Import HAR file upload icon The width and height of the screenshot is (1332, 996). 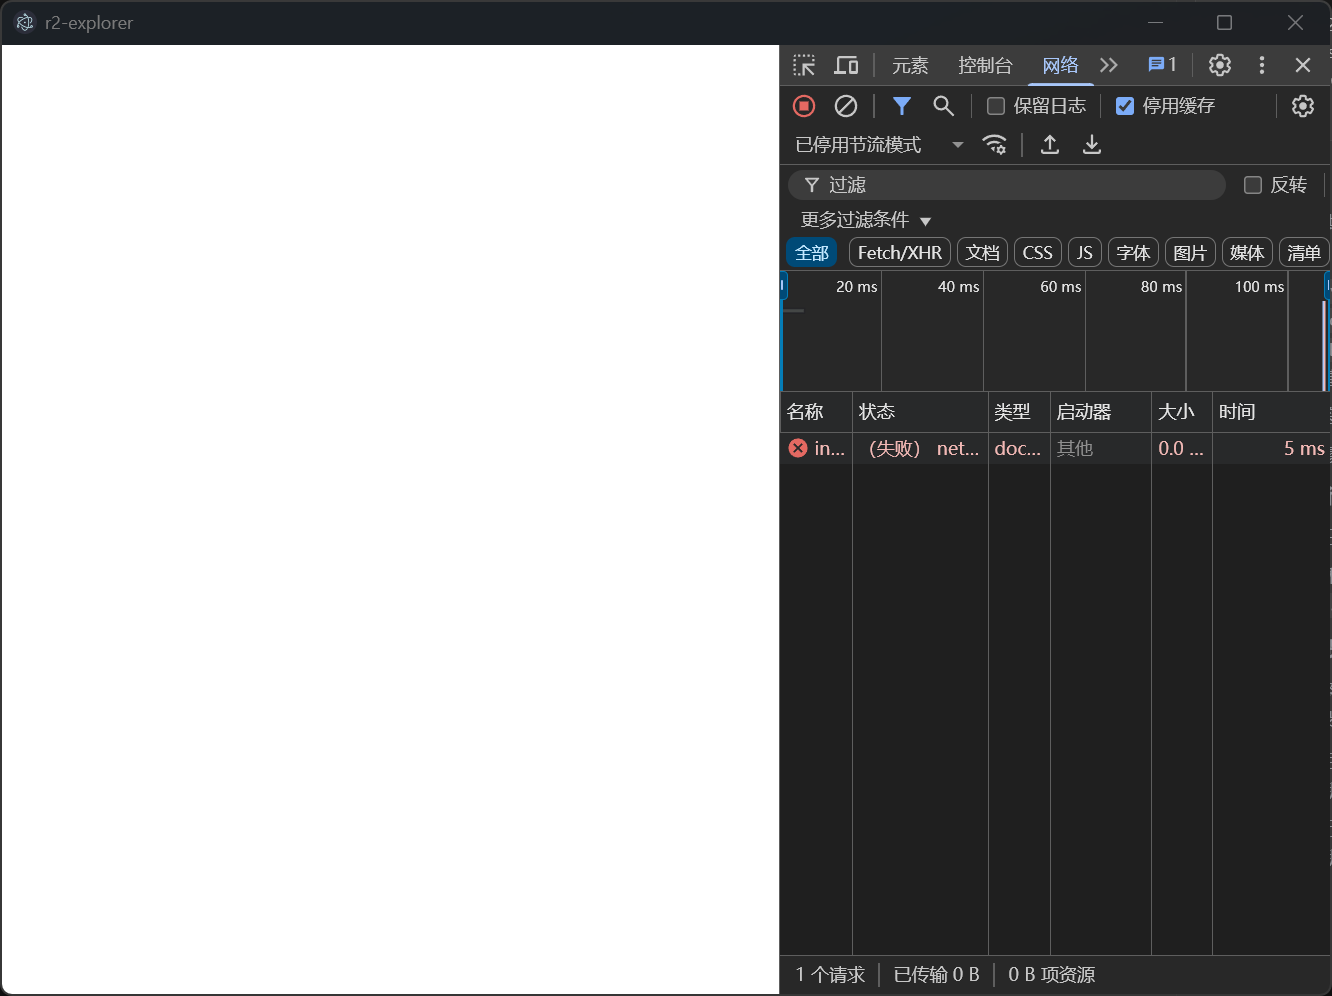pos(1050,145)
